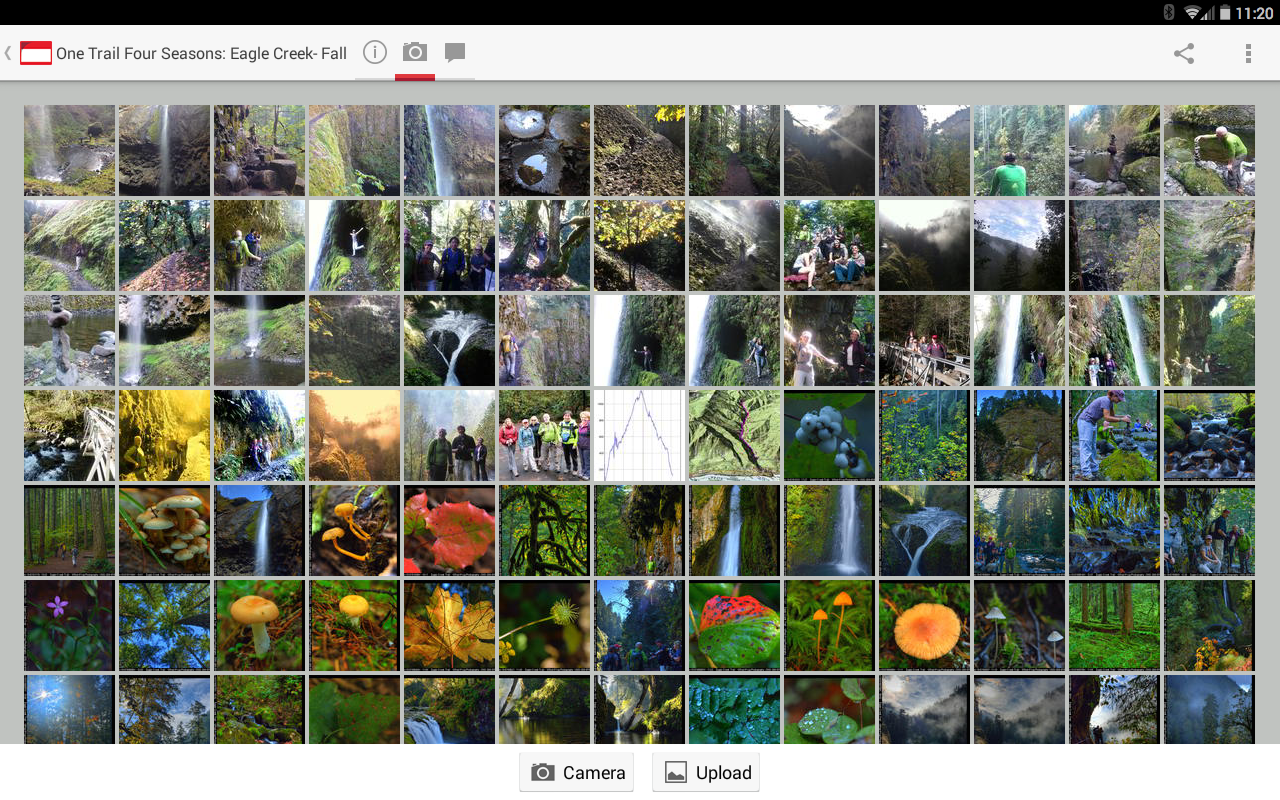1280x800 pixels.
Task: Tap the battery status icon
Action: (1225, 12)
